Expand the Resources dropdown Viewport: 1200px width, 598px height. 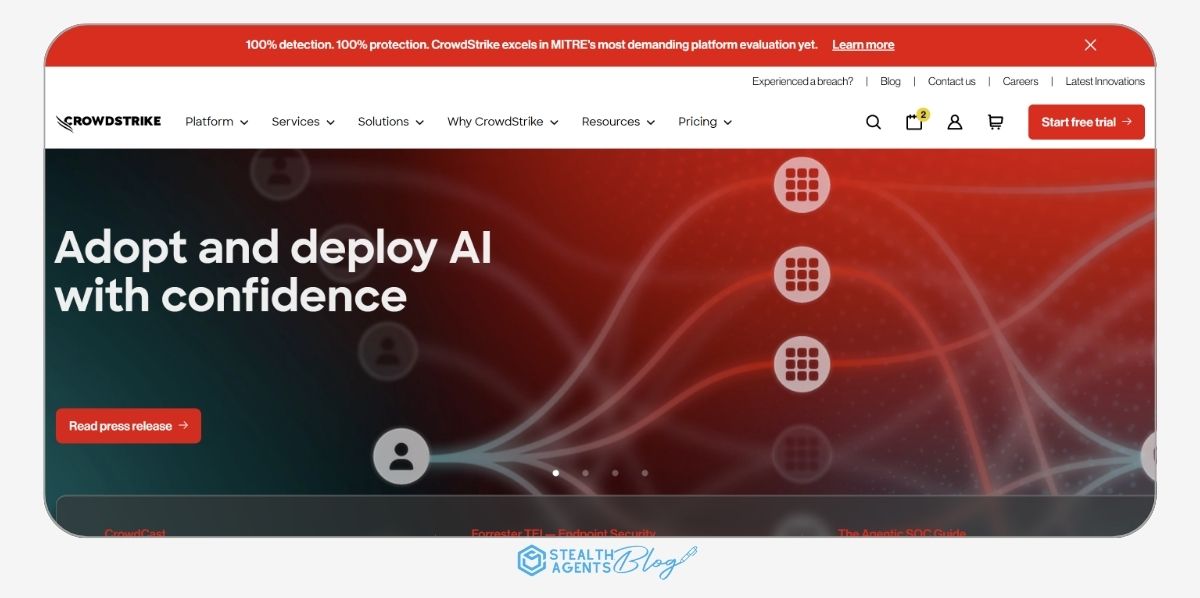618,121
